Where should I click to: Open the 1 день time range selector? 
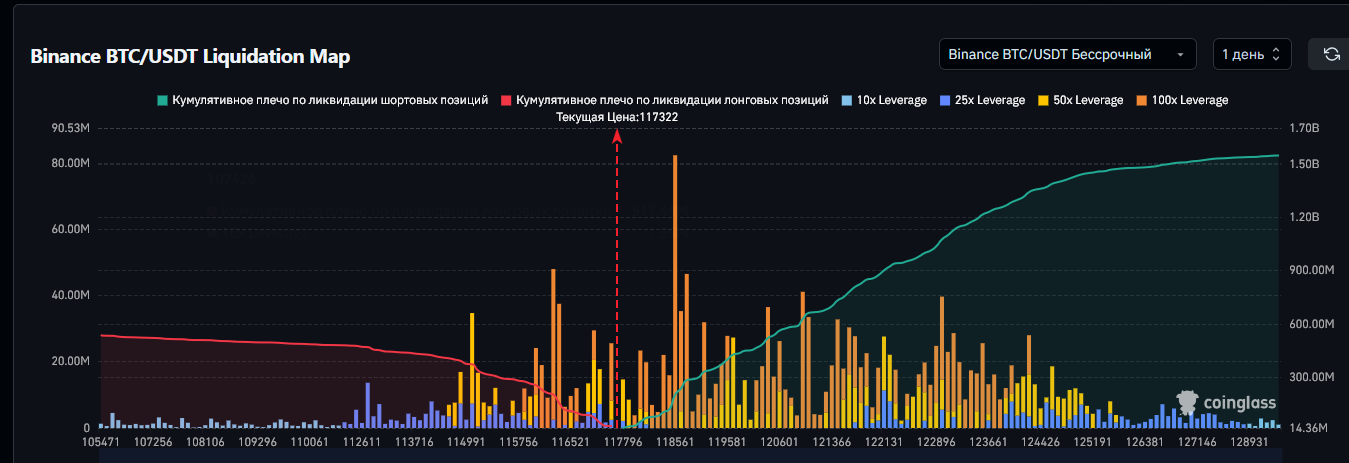click(x=1252, y=54)
